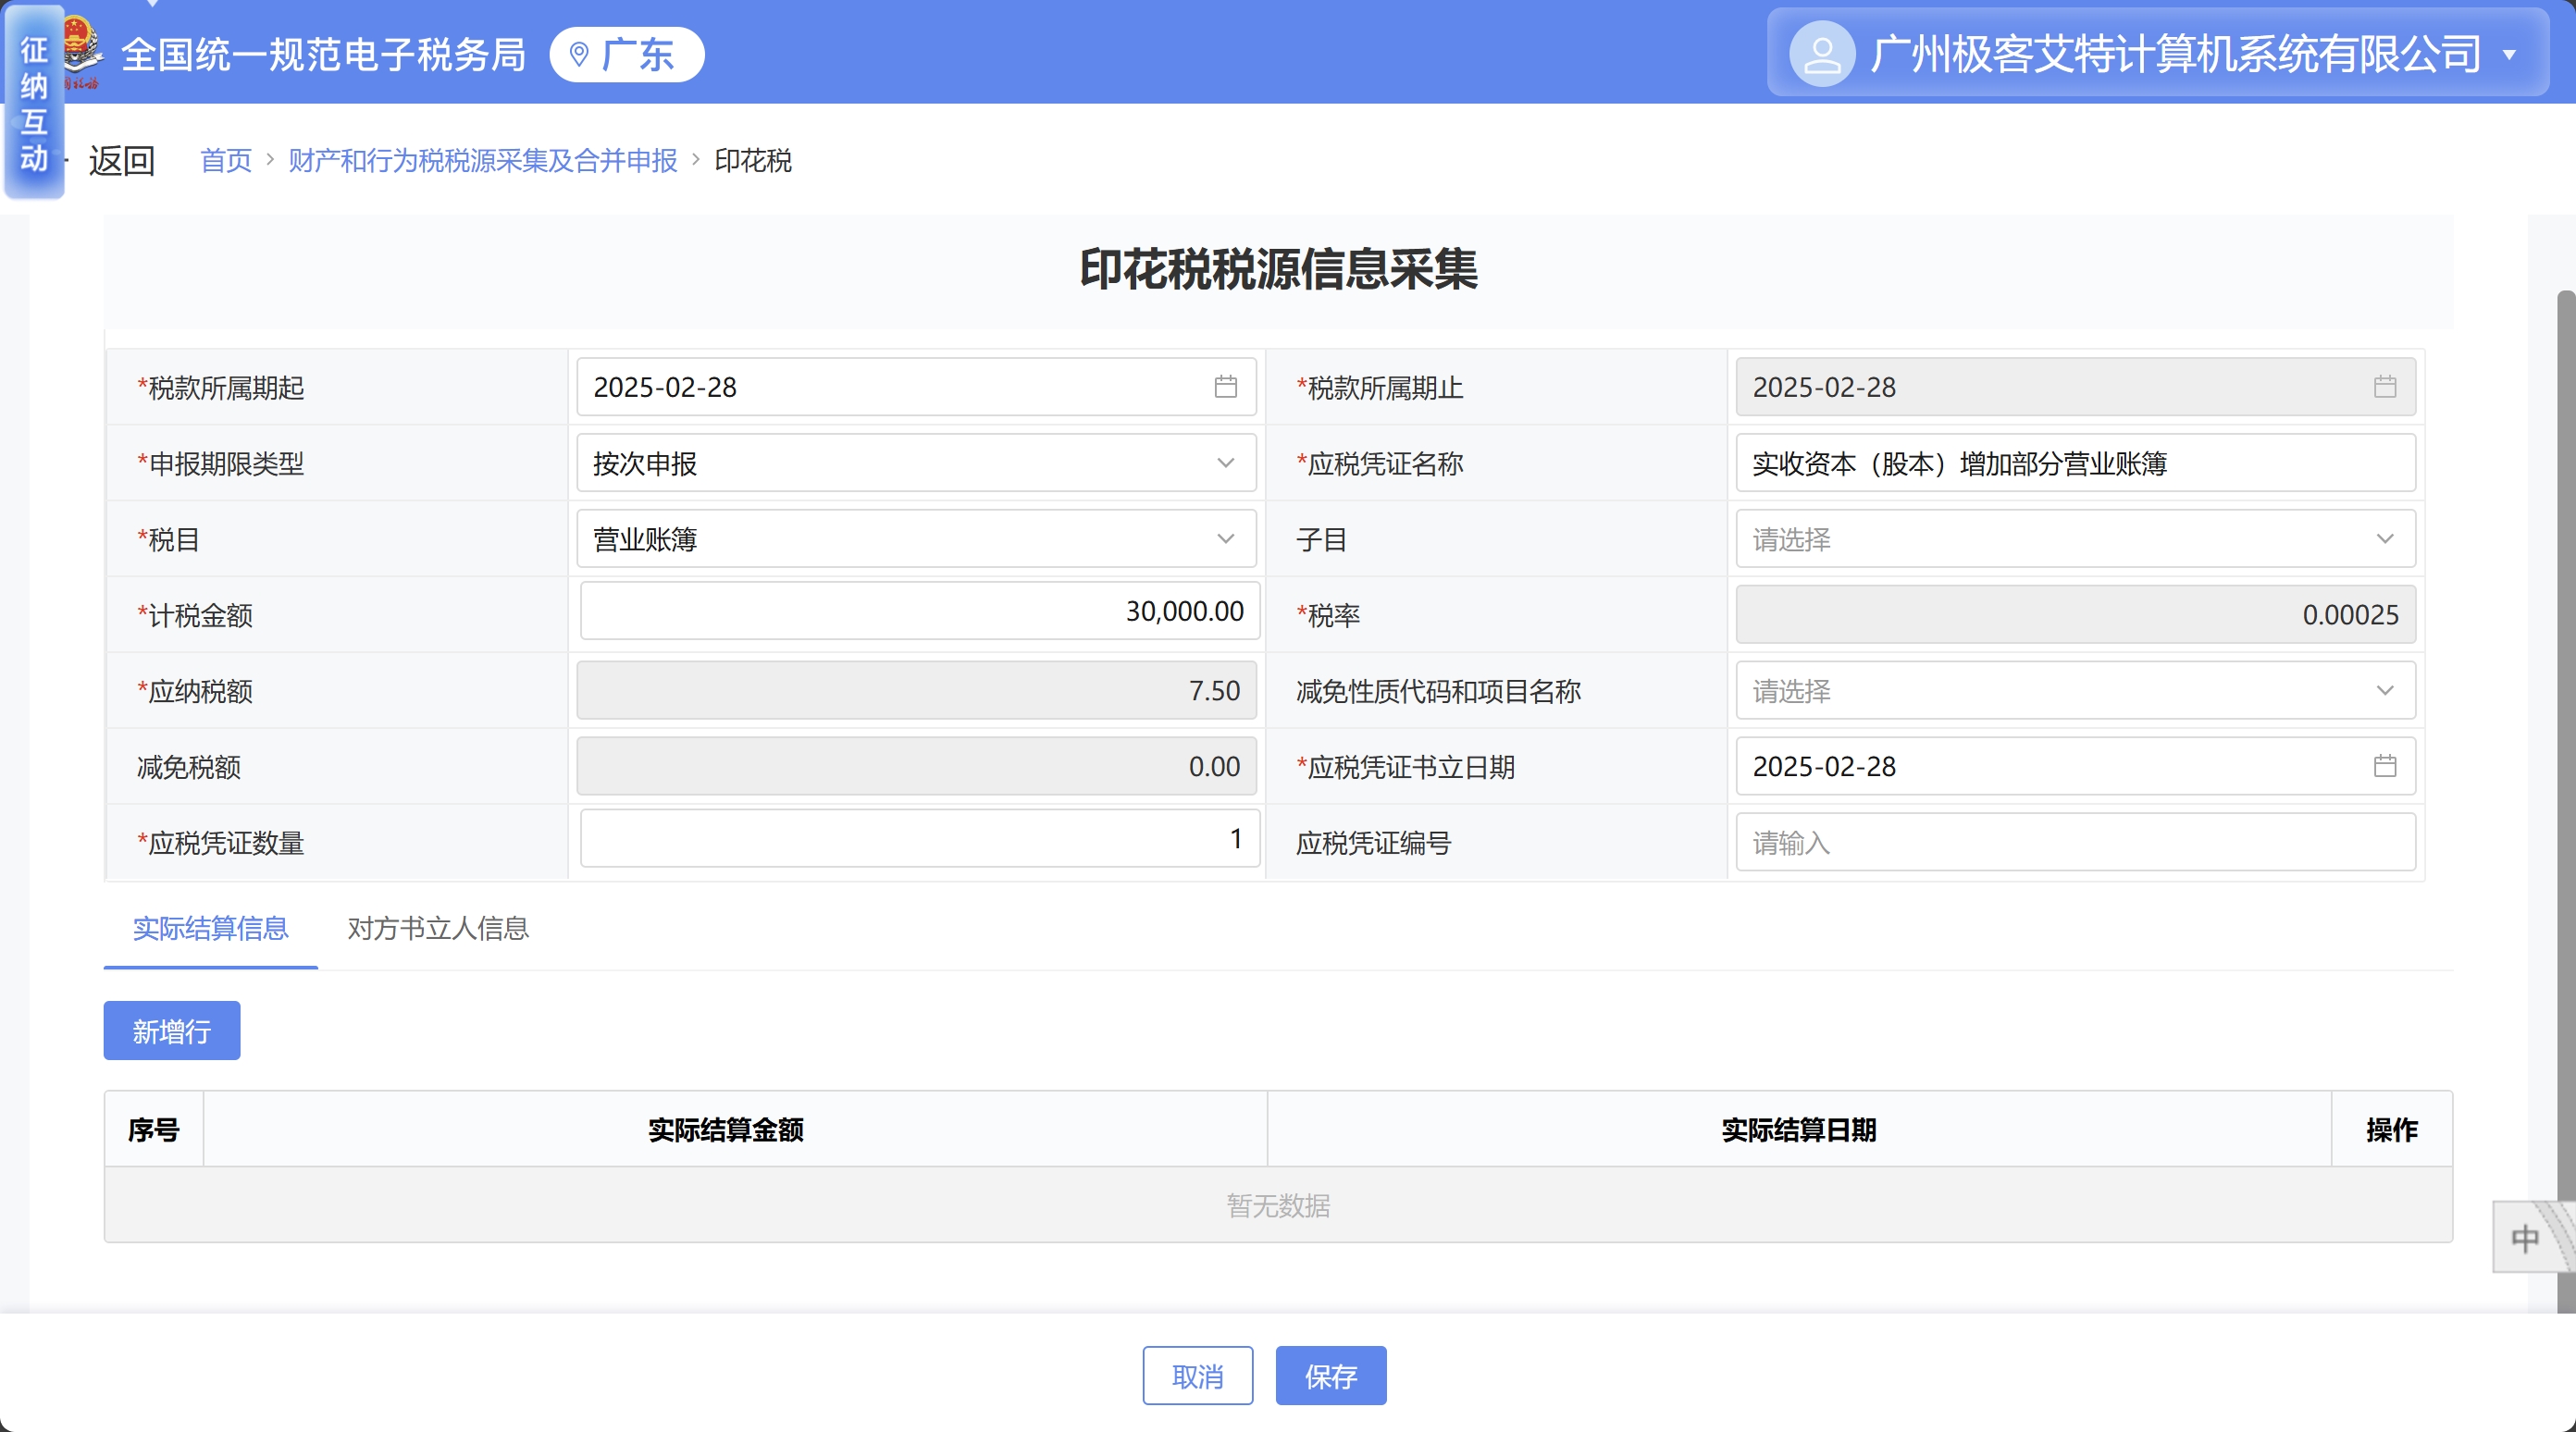2576x1432 pixels.
Task: Open calendar for 税款所属期起 date
Action: click(1225, 387)
